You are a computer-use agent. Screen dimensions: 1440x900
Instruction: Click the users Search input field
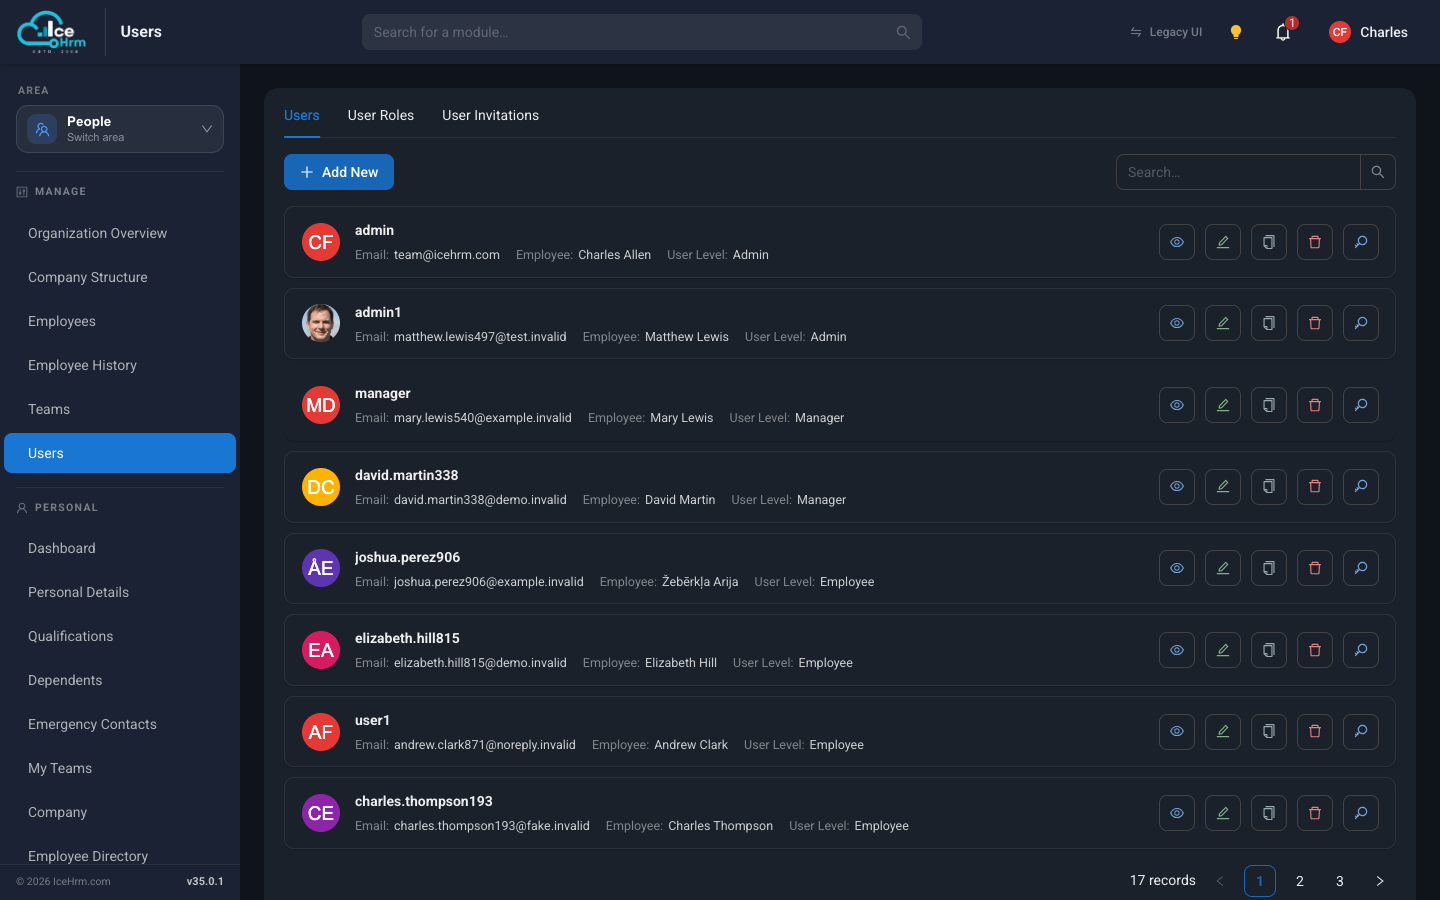pyautogui.click(x=1238, y=172)
